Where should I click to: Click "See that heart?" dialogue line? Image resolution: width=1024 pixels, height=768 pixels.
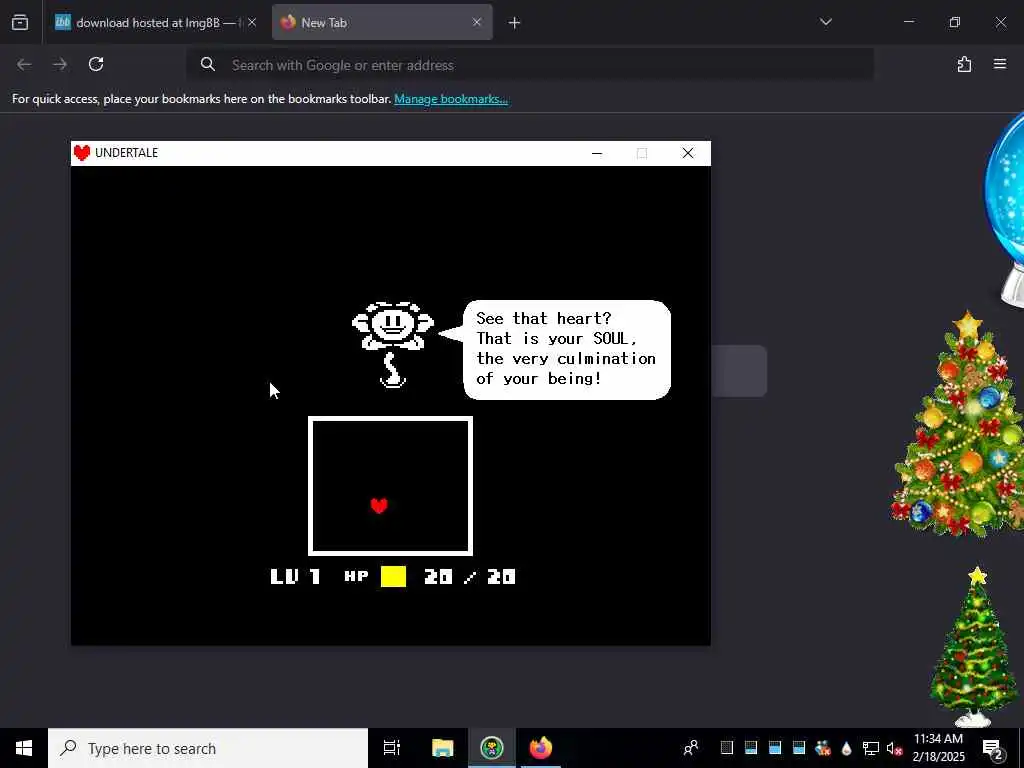pos(544,318)
